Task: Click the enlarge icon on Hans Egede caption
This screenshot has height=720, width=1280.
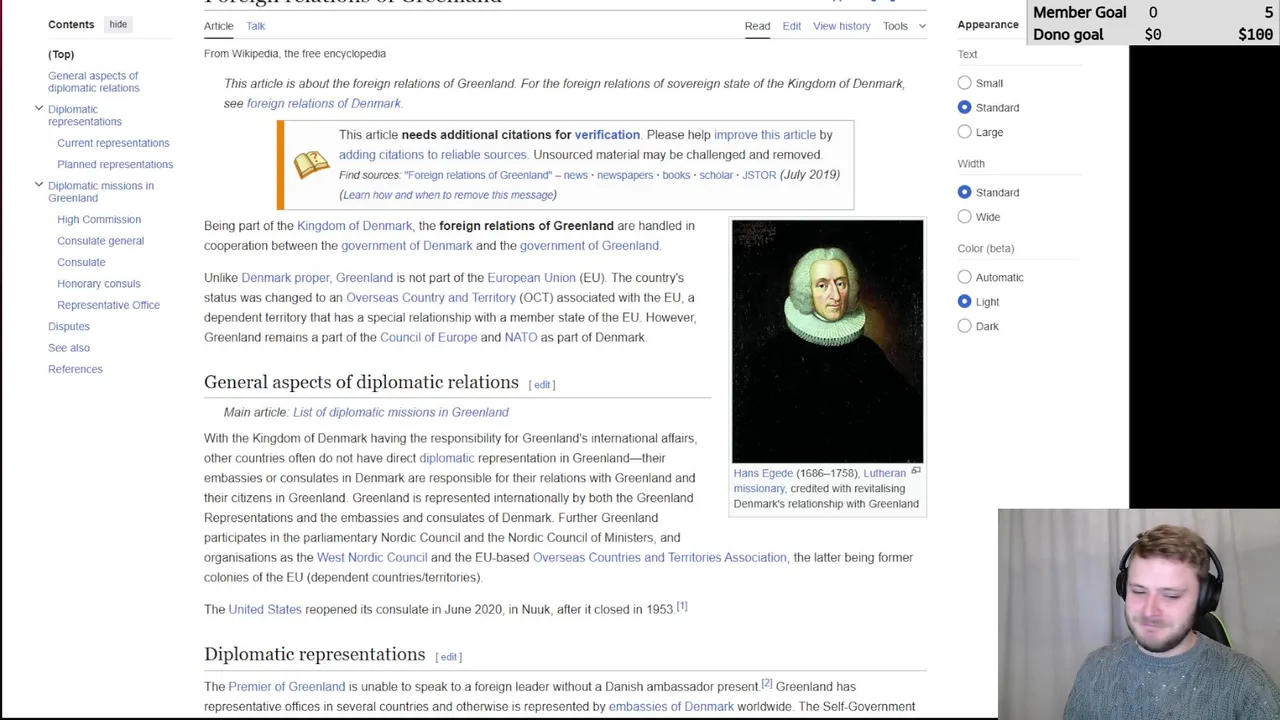Action: coord(915,470)
